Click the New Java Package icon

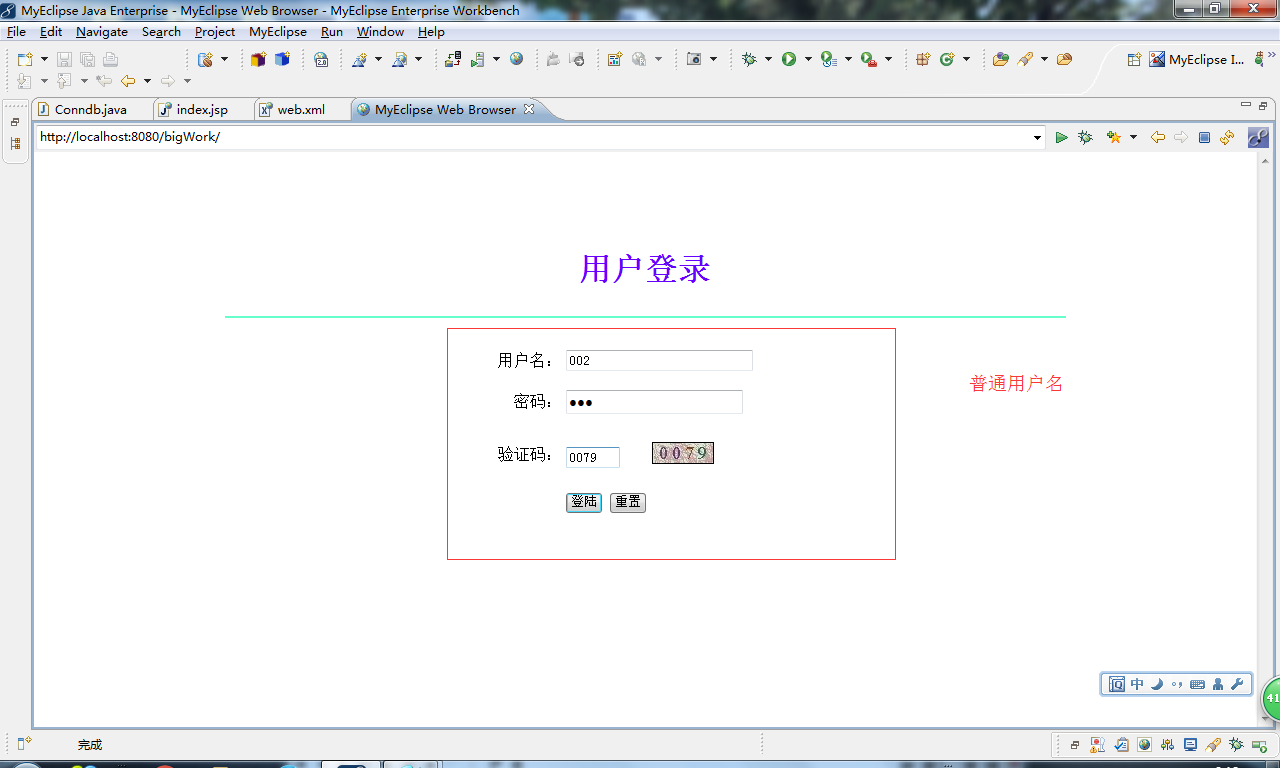point(923,60)
